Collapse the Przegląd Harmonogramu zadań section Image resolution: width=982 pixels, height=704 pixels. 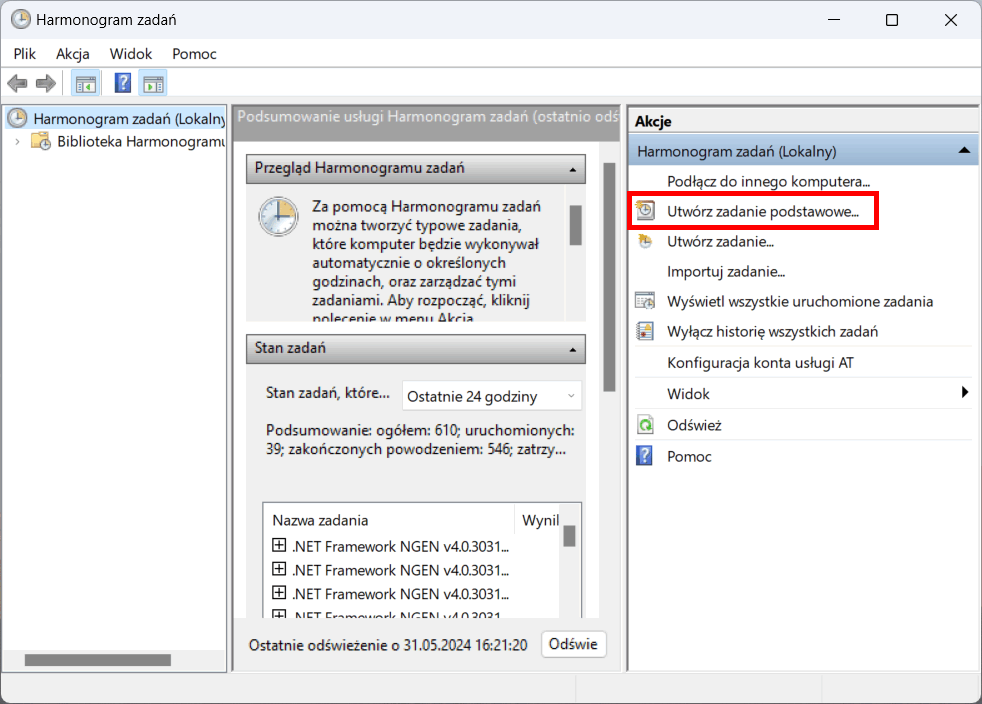pyautogui.click(x=573, y=169)
